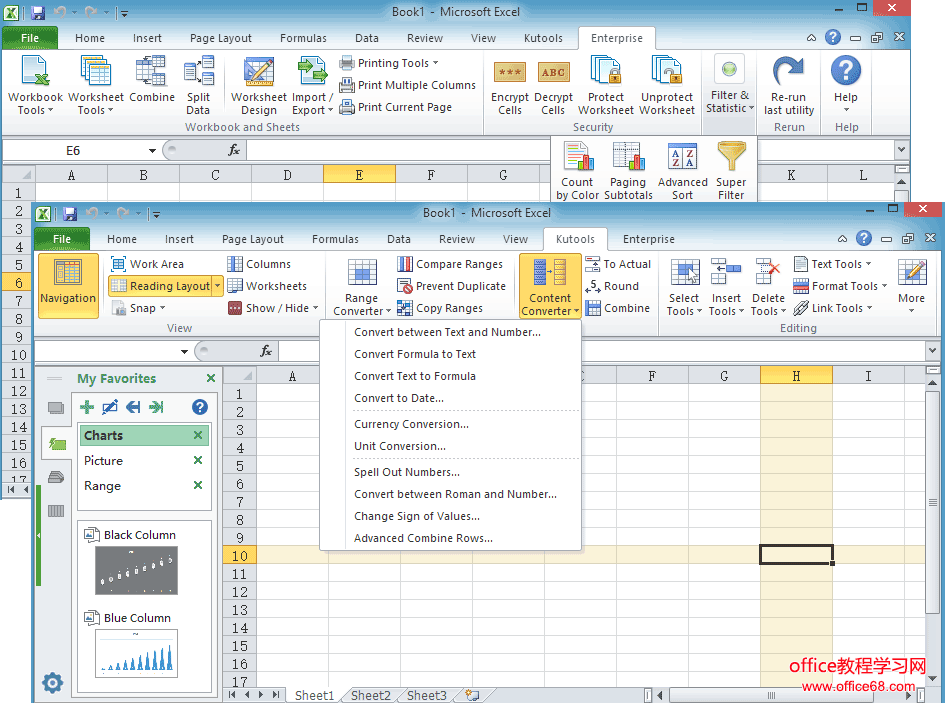Remove Picture from My Favorites
This screenshot has width=945, height=703.
(x=198, y=461)
